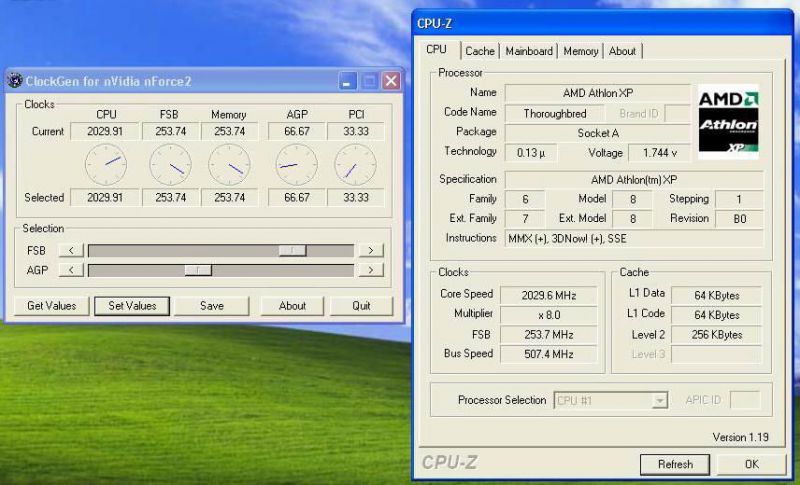Click the ClockGen app icon in title bar
The width and height of the screenshot is (800, 485).
15,81
